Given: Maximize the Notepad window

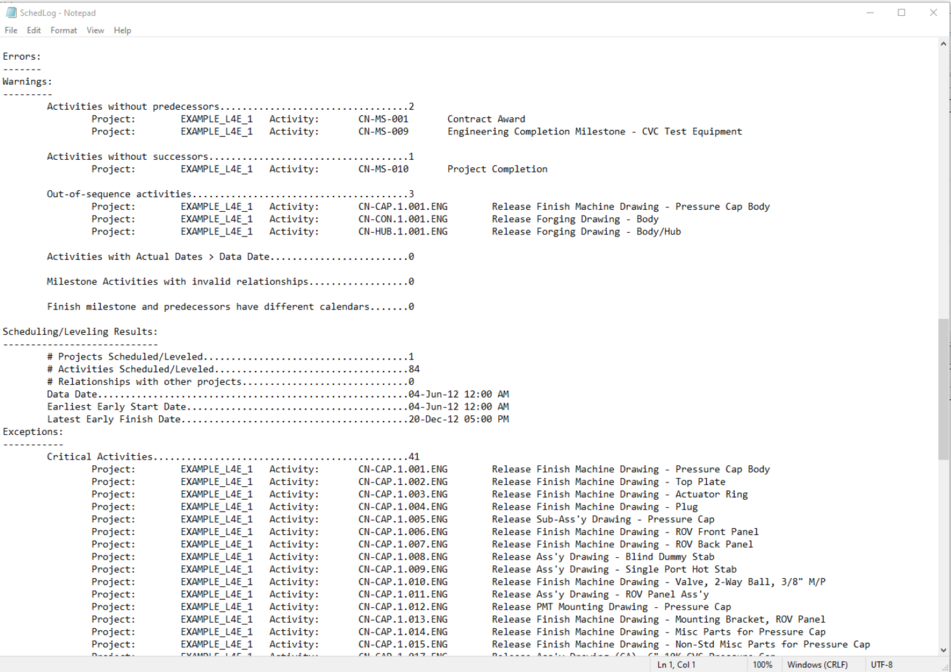Looking at the screenshot, I should pyautogui.click(x=901, y=13).
